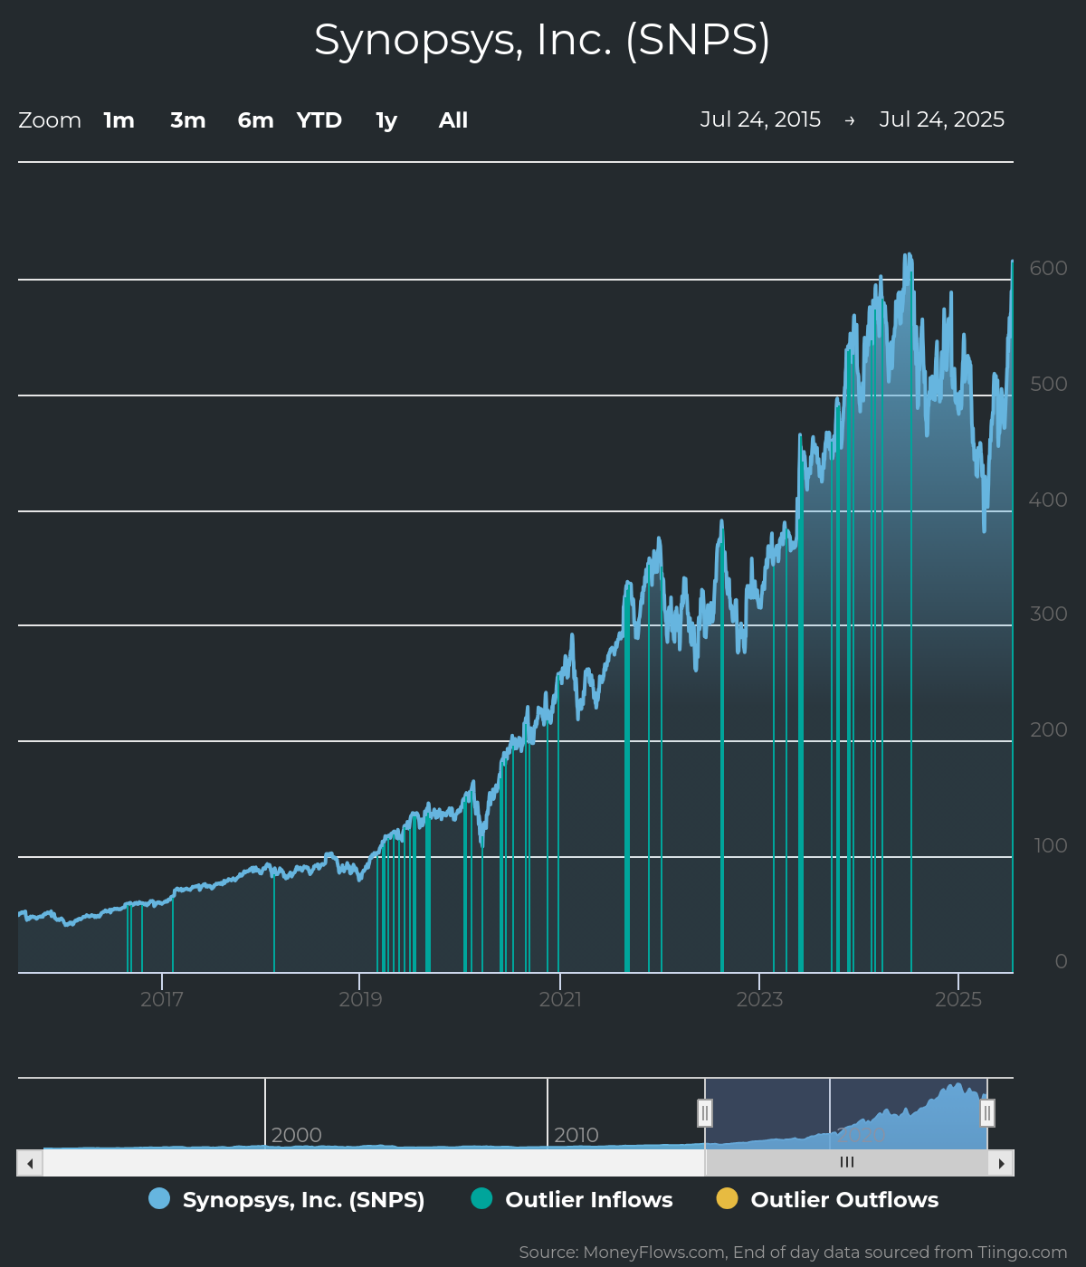Edit the end date Jul 24, 2025
This screenshot has height=1267, width=1086.
coord(942,119)
